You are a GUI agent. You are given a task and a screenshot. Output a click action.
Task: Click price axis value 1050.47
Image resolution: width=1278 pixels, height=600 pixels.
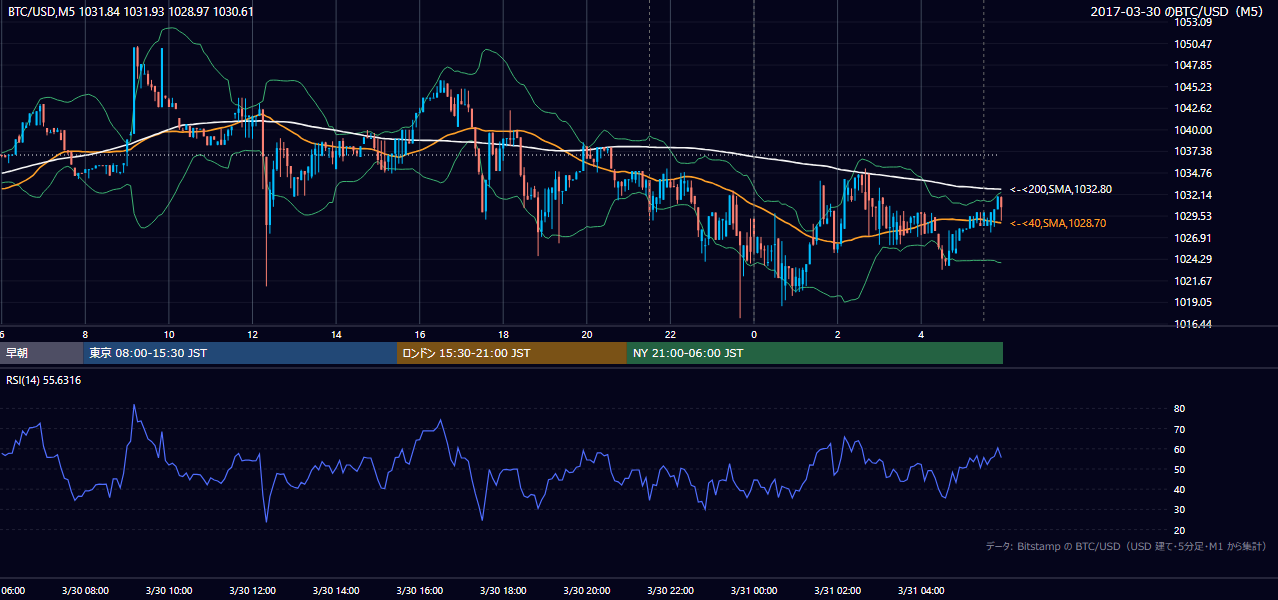coord(1193,44)
